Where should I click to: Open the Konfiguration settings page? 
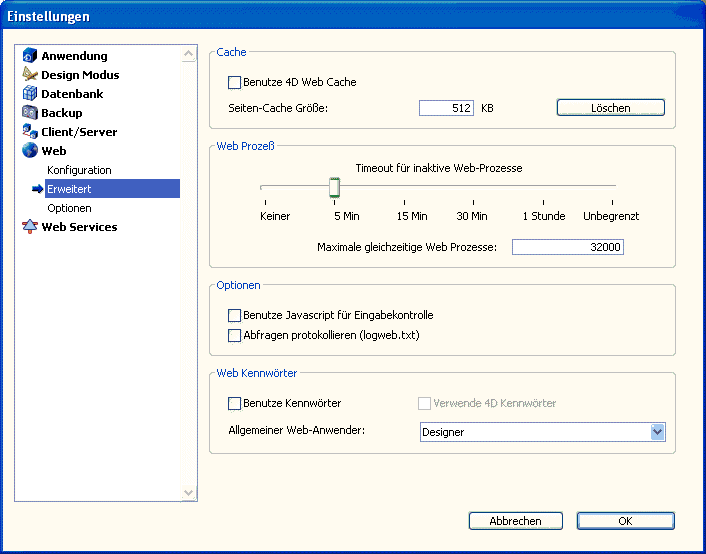(79, 170)
